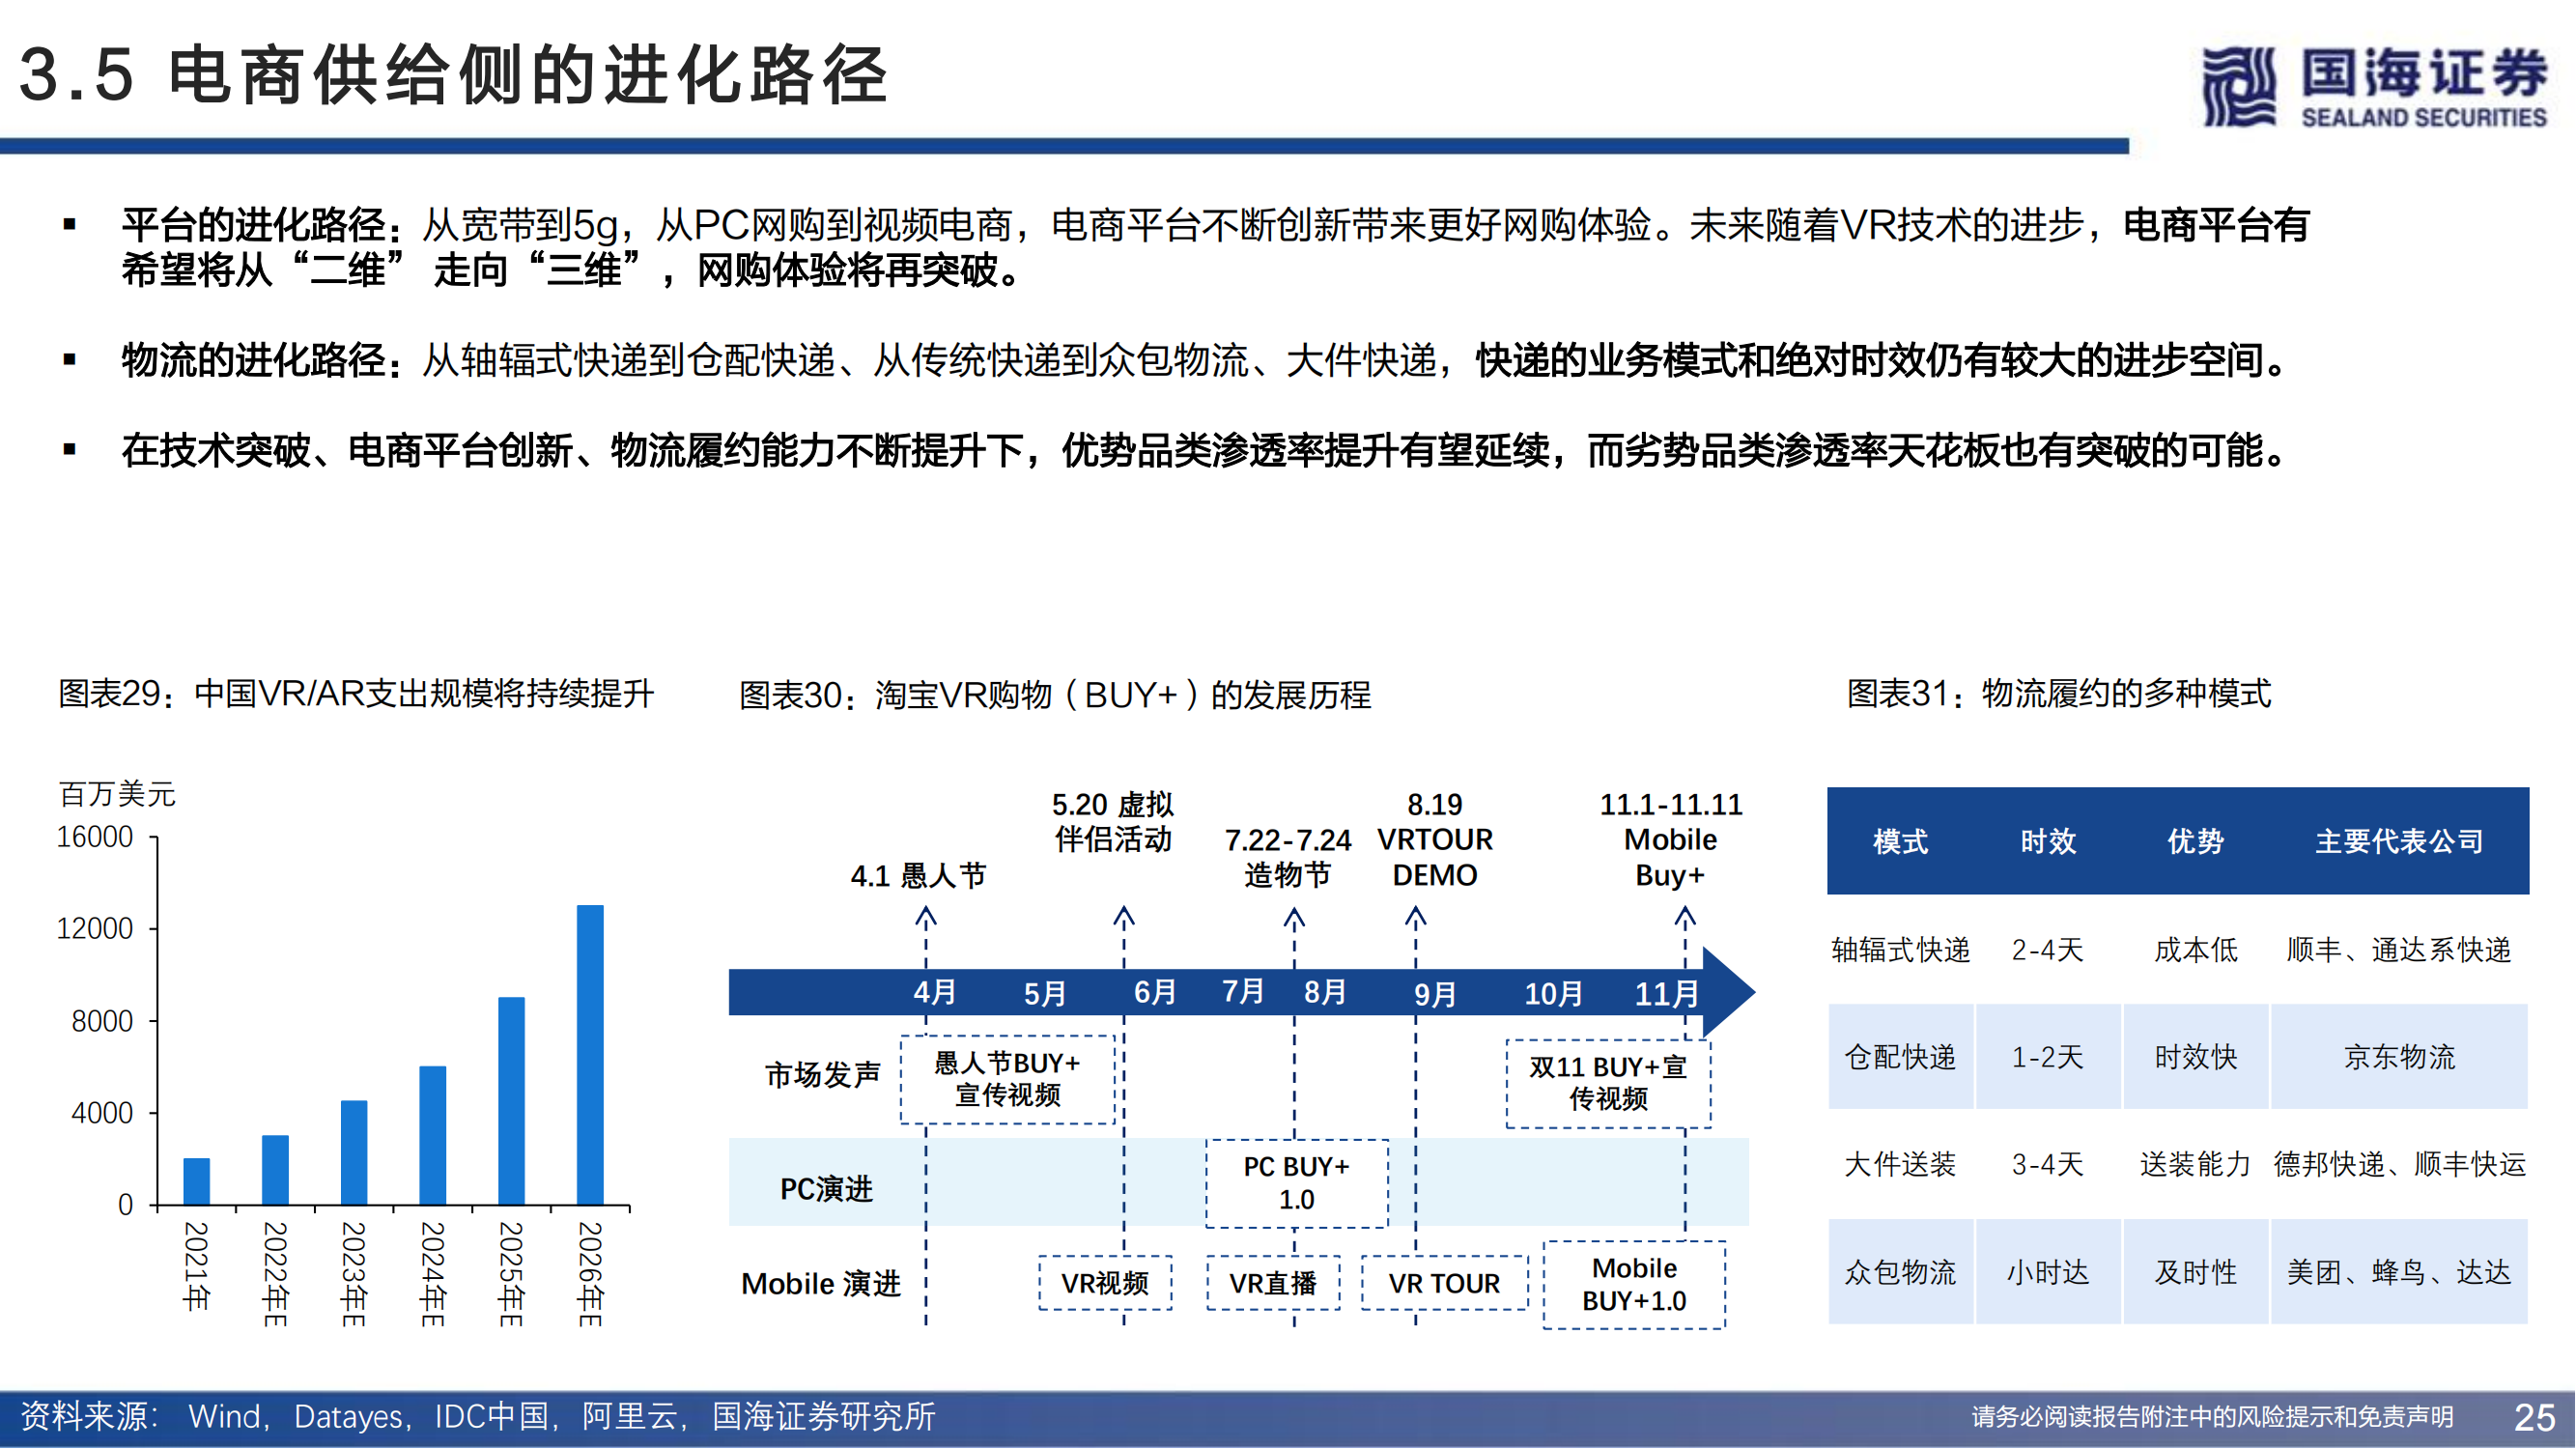
Task: Click the 2024年E bar in the chart
Action: pos(433,1135)
